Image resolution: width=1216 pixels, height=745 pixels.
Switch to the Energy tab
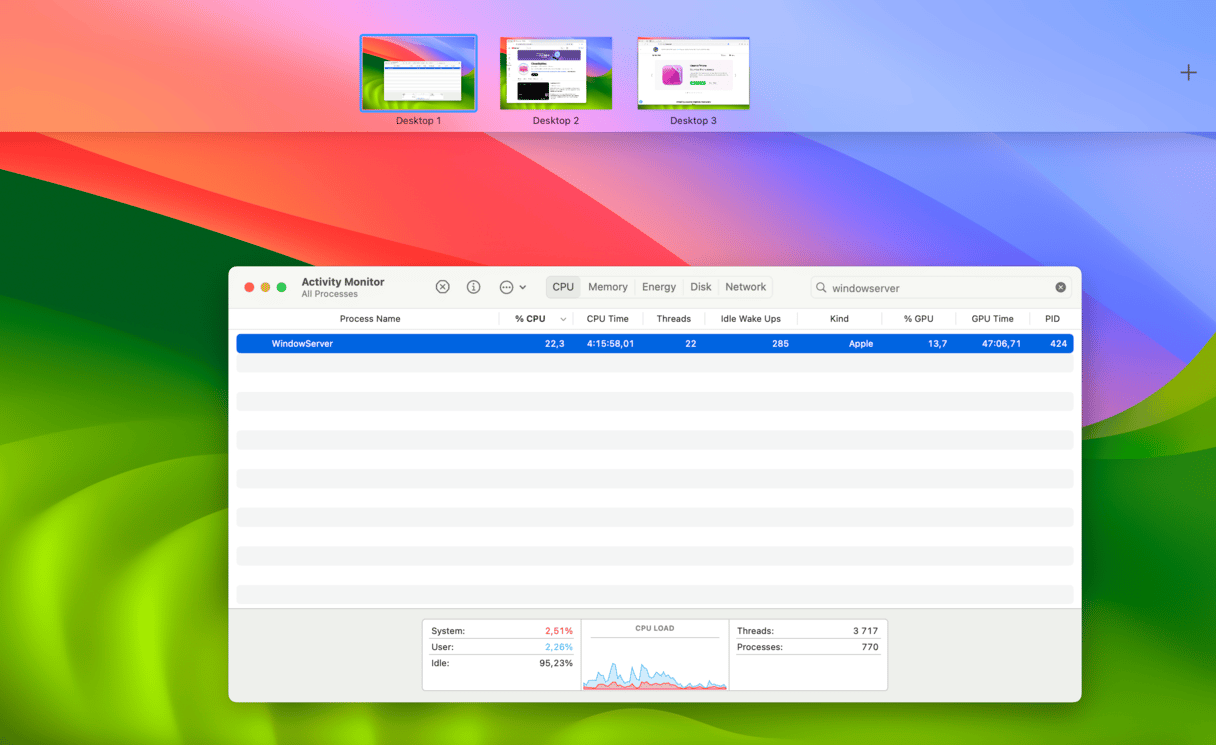[x=658, y=287]
